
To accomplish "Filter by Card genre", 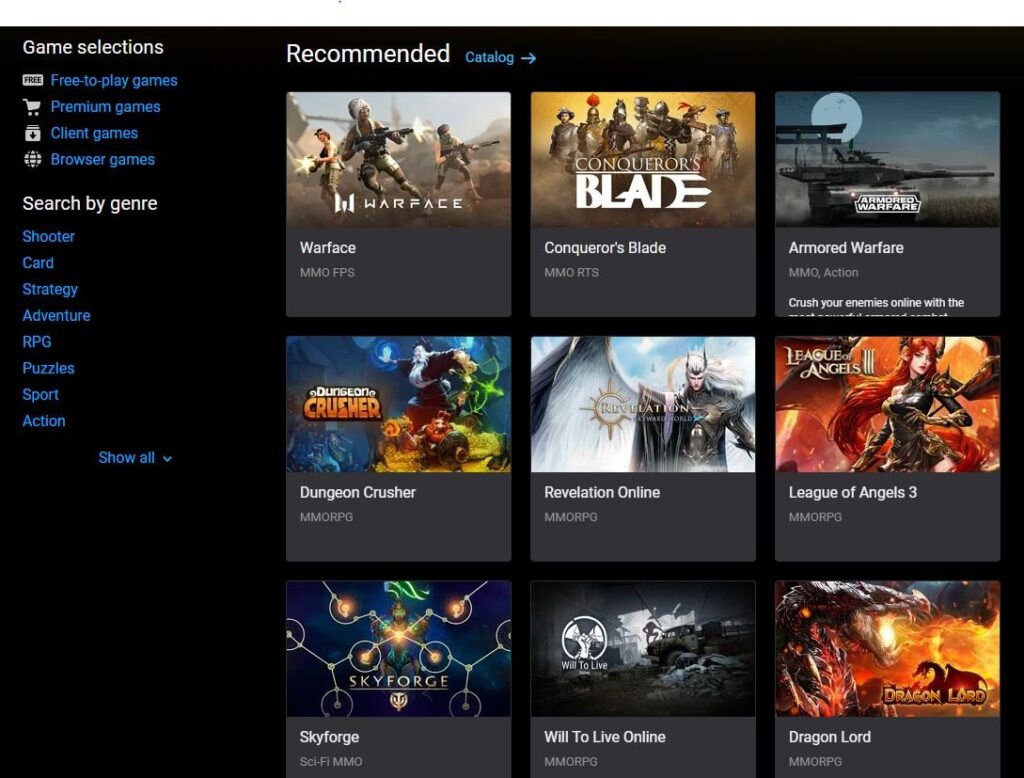I will tap(38, 263).
